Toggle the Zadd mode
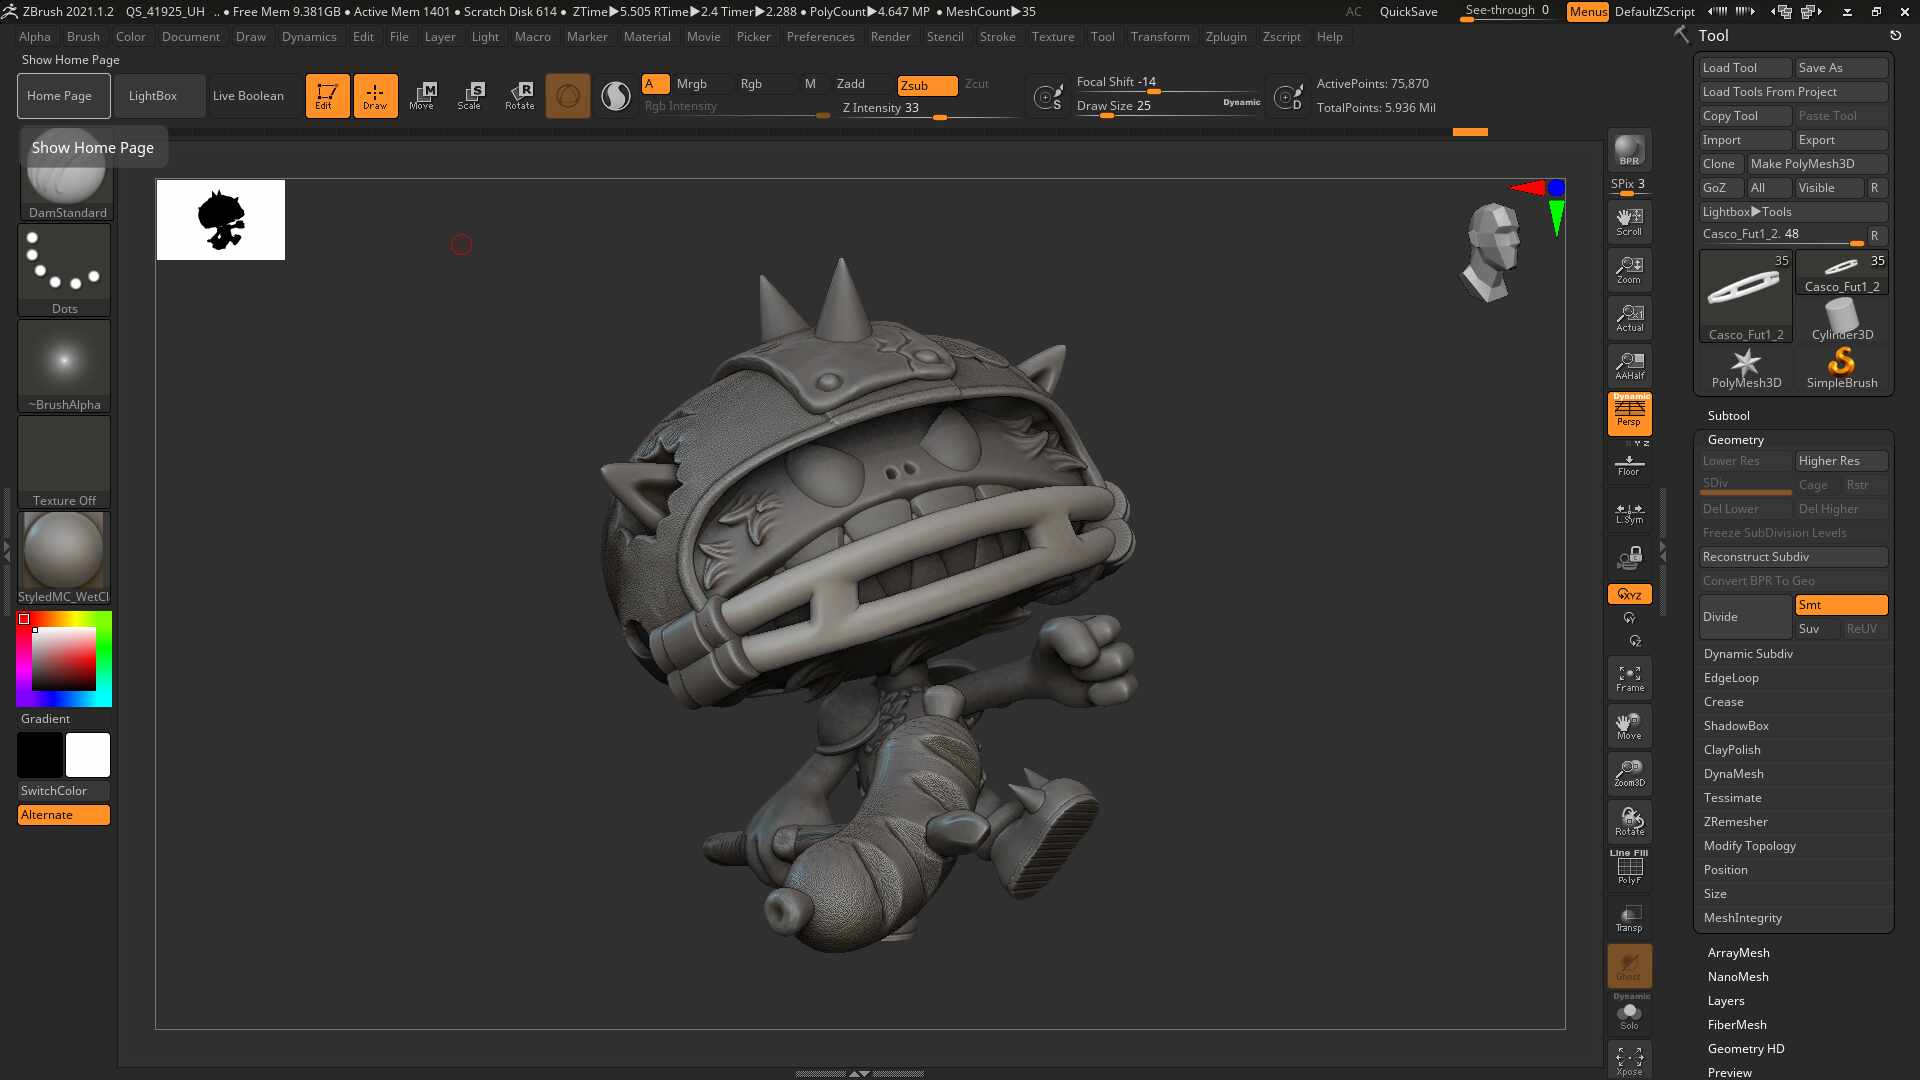The width and height of the screenshot is (1920, 1080). pos(851,84)
